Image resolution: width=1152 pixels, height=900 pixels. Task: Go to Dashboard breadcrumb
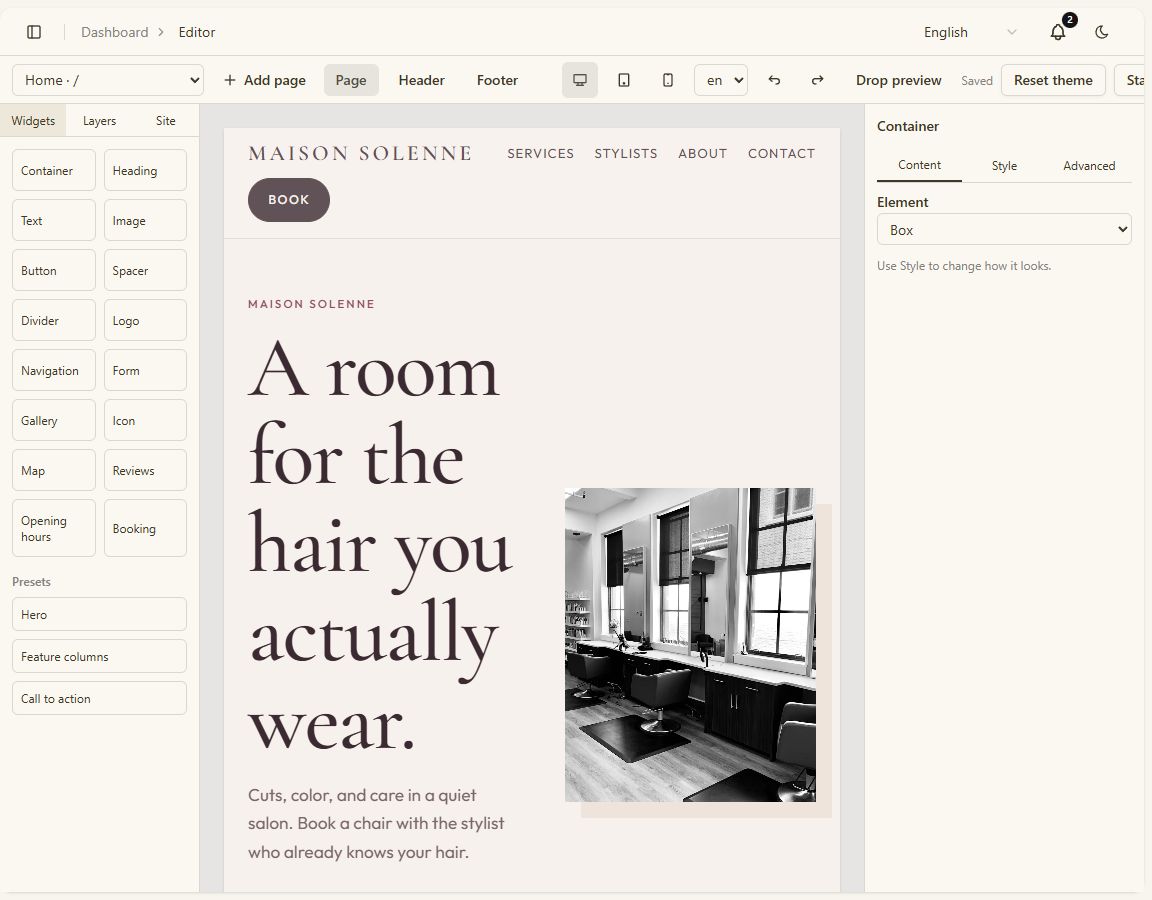click(115, 32)
